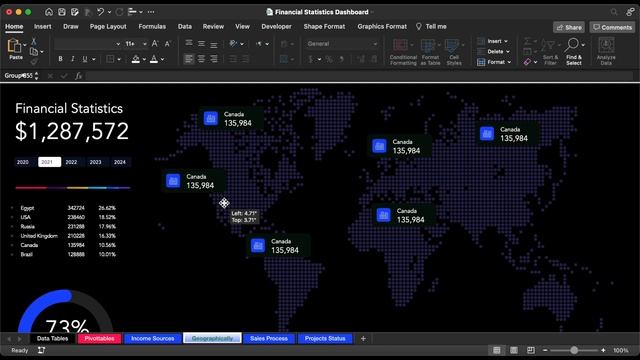Click the macro record icon in status bar
The image size is (640, 360).
(41, 350)
